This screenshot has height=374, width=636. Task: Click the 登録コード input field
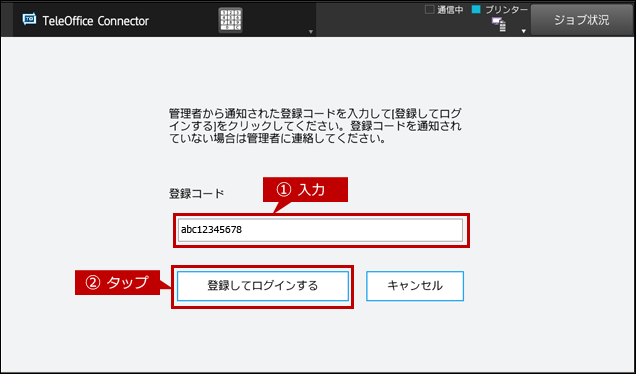(320, 230)
